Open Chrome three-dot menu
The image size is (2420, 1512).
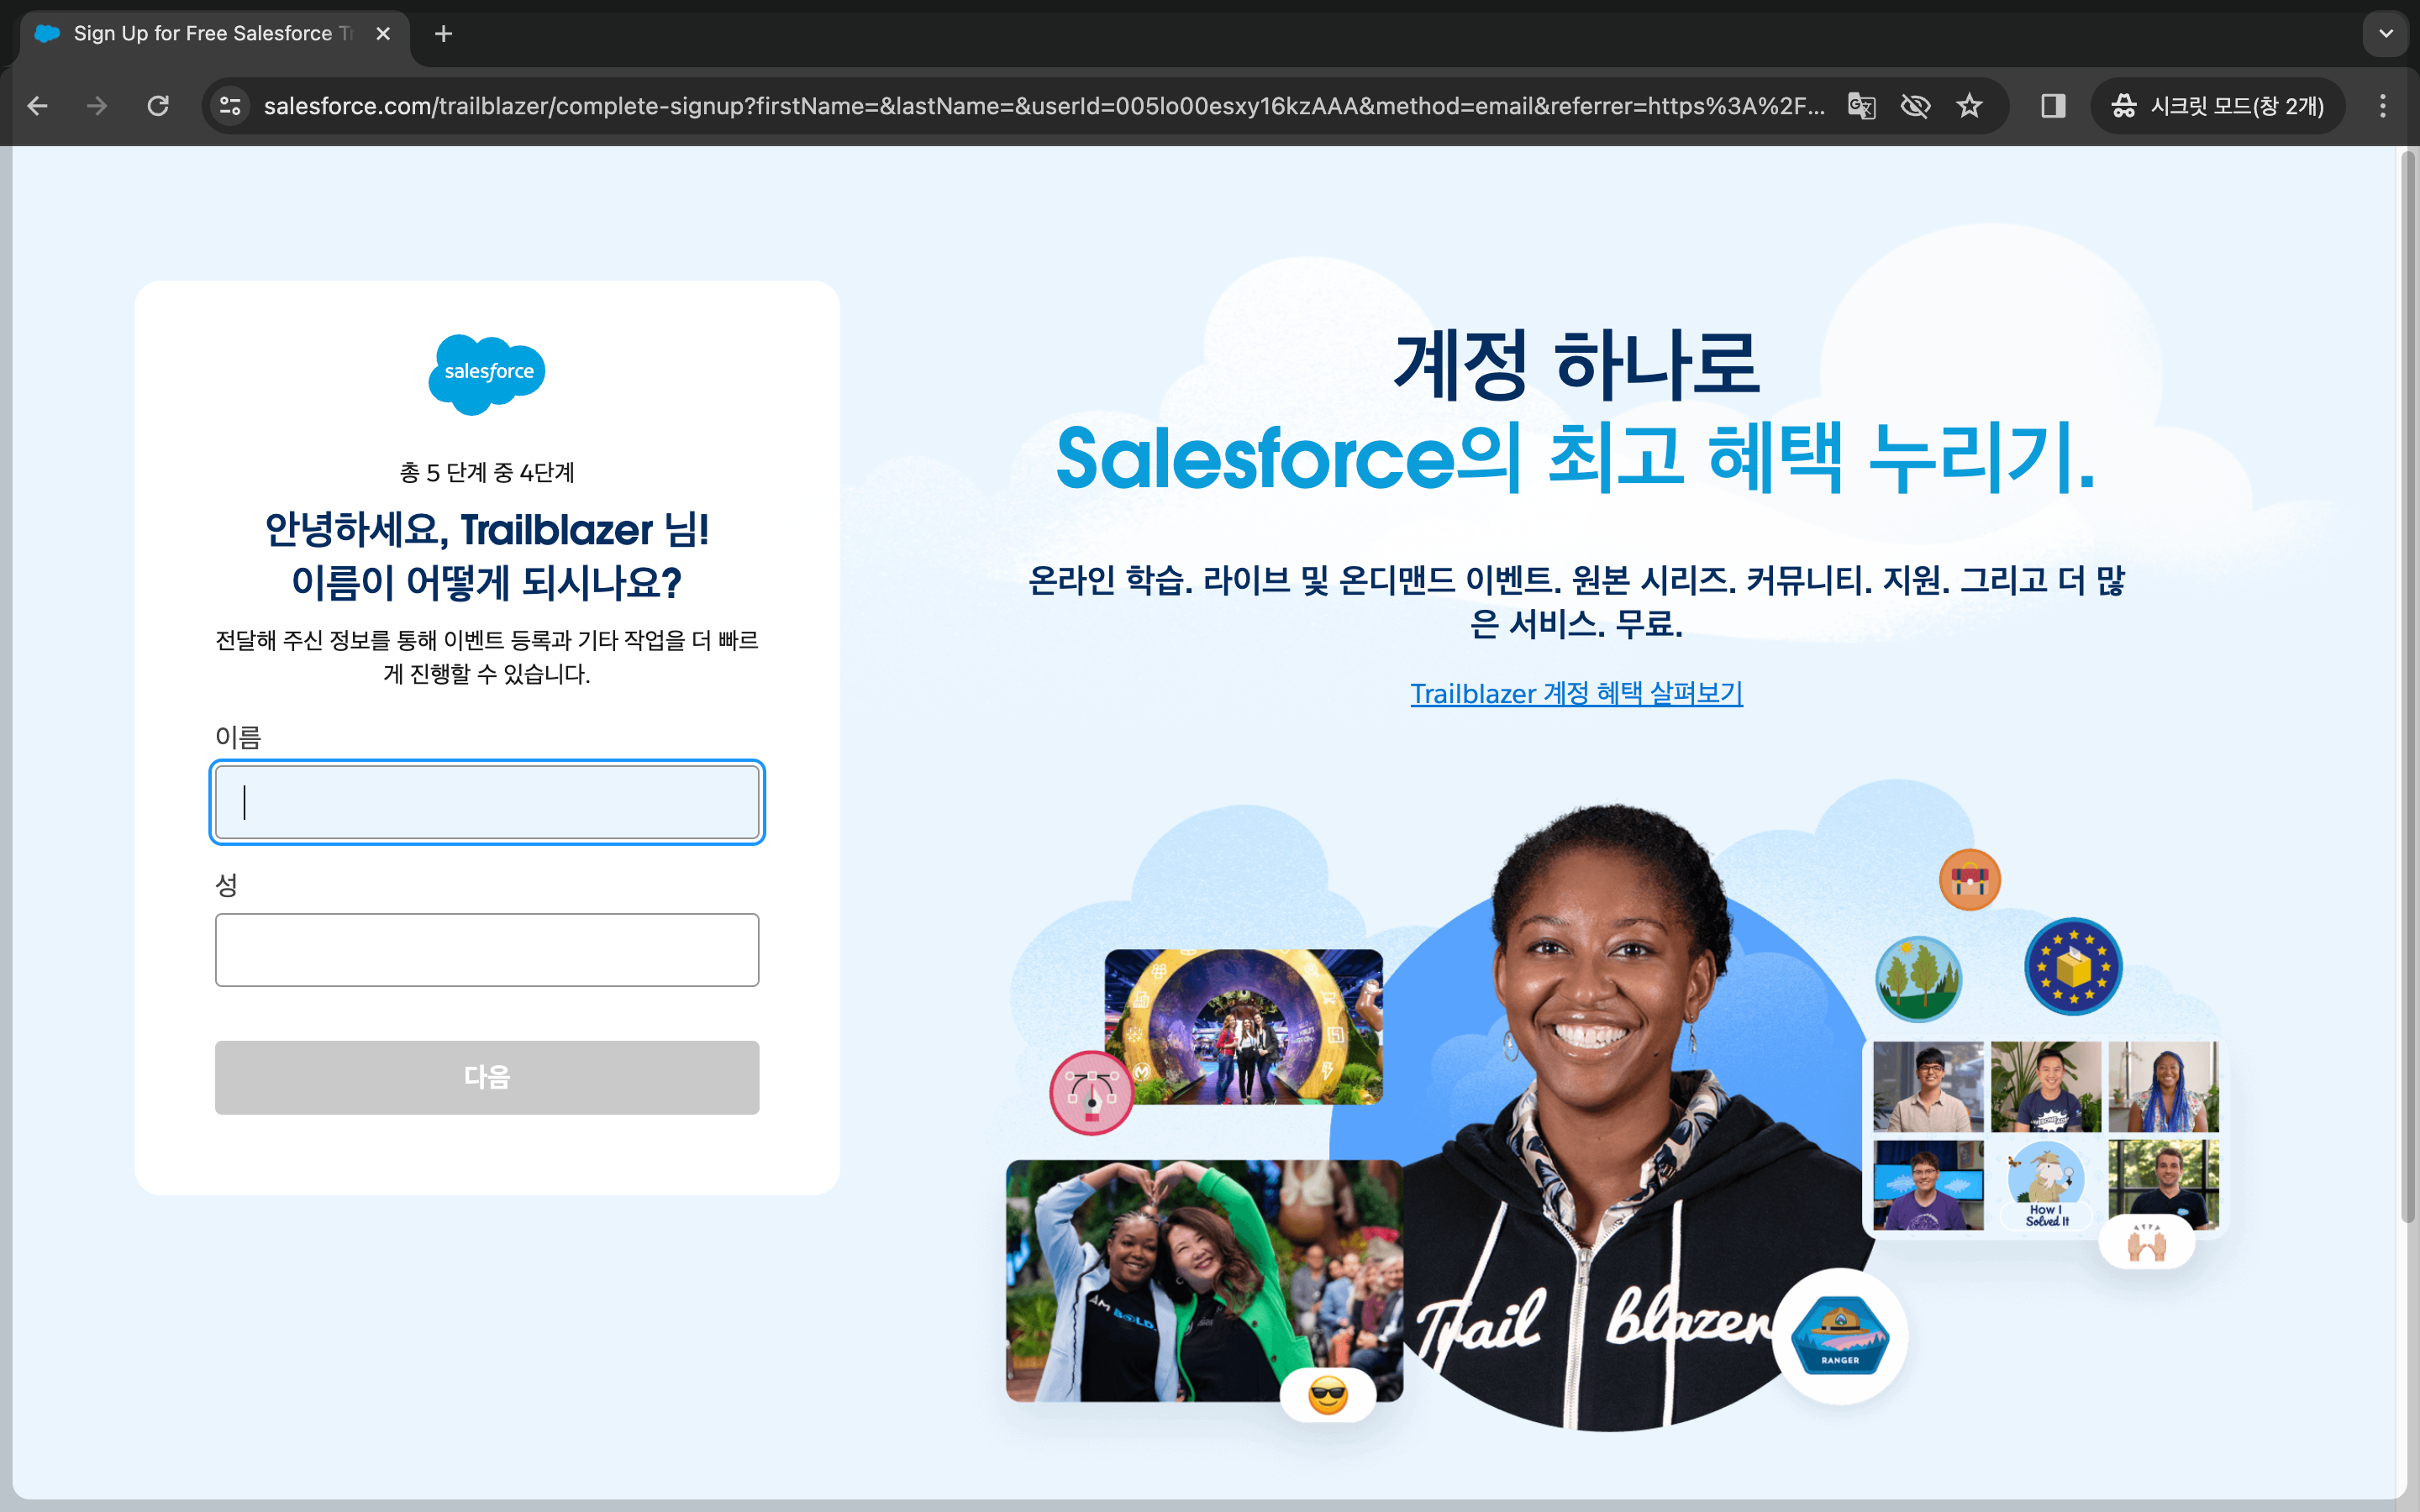[2383, 106]
